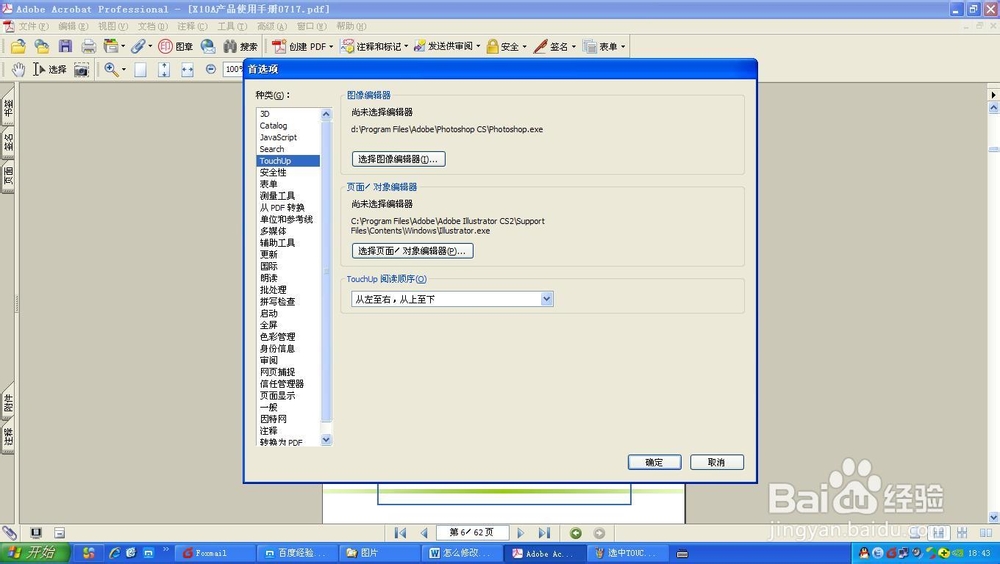The width and height of the screenshot is (1000, 564).
Task: Click the Save floppy disk icon
Action: point(65,46)
